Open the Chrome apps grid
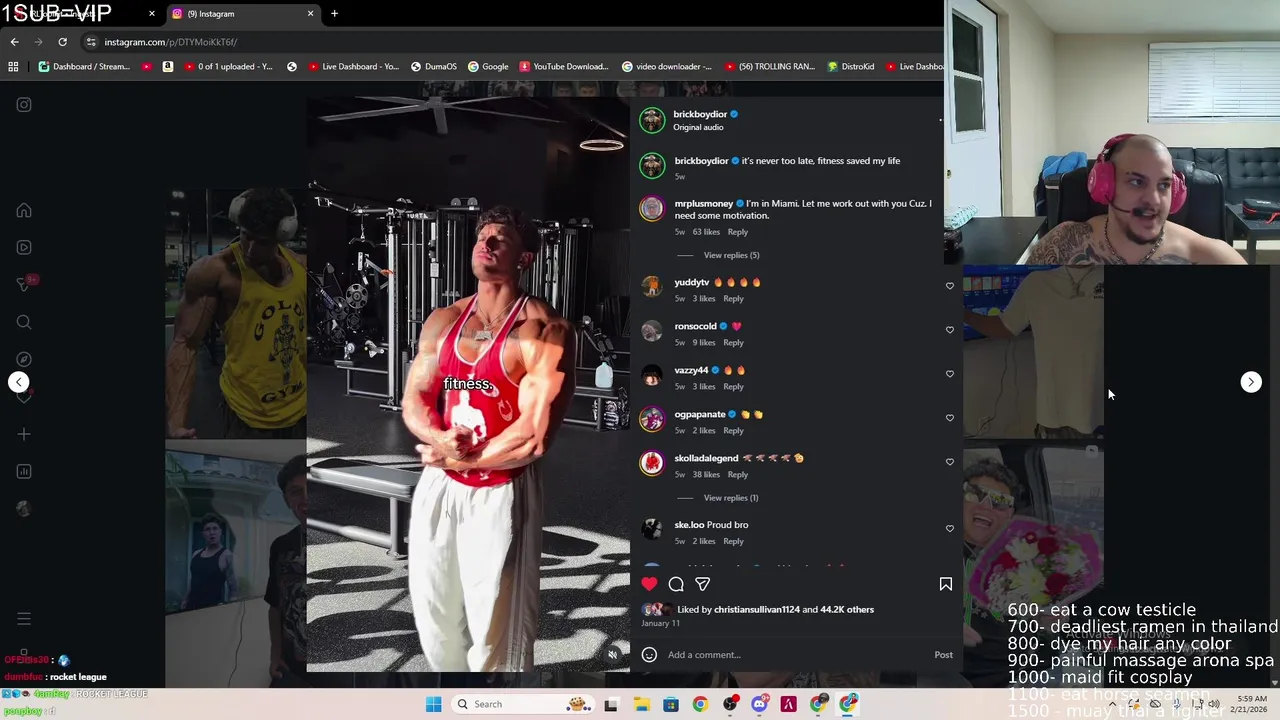Viewport: 1280px width, 720px height. coord(13,67)
